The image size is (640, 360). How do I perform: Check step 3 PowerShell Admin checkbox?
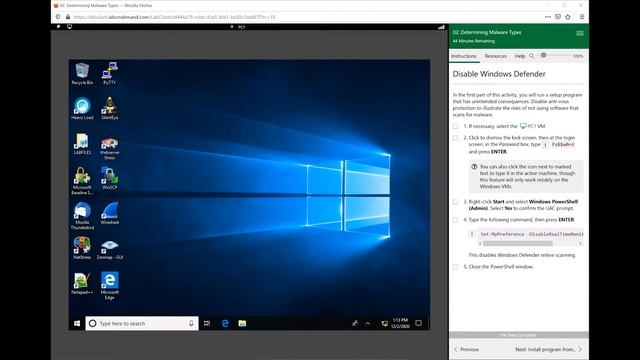(x=455, y=202)
